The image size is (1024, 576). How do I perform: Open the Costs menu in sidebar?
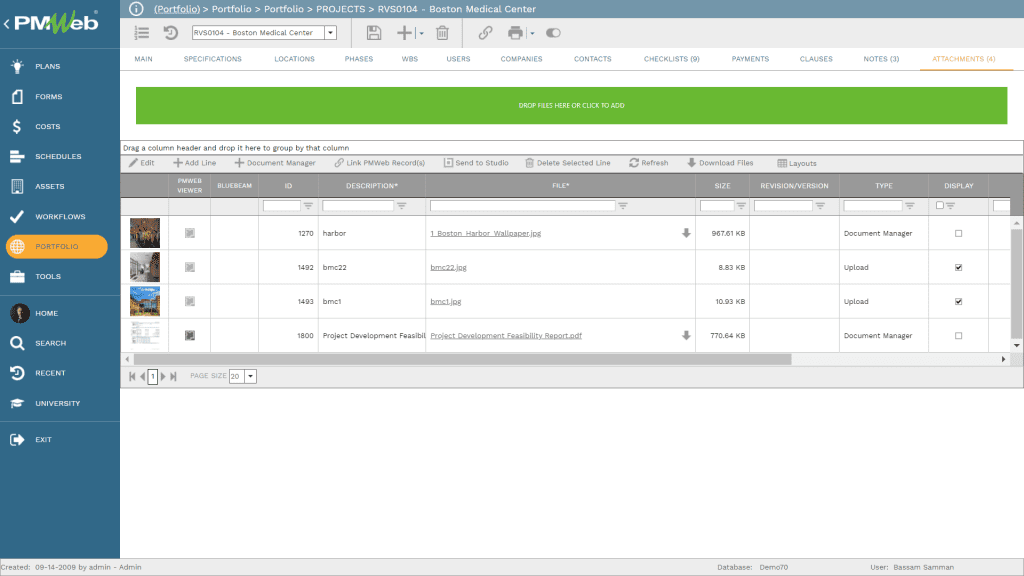(48, 127)
